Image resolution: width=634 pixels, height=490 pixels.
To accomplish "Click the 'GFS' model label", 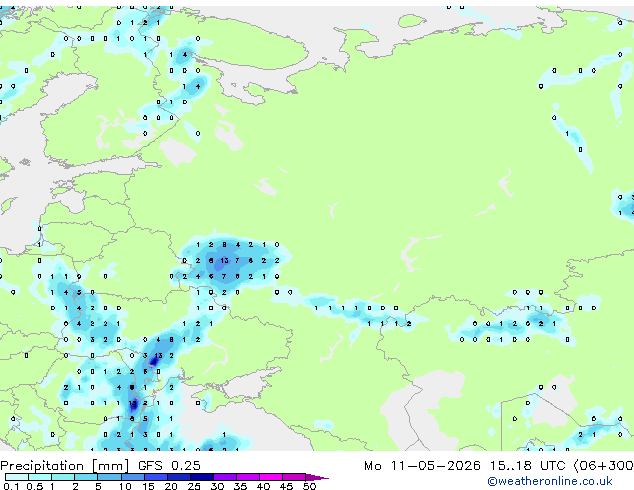I will pyautogui.click(x=150, y=466).
